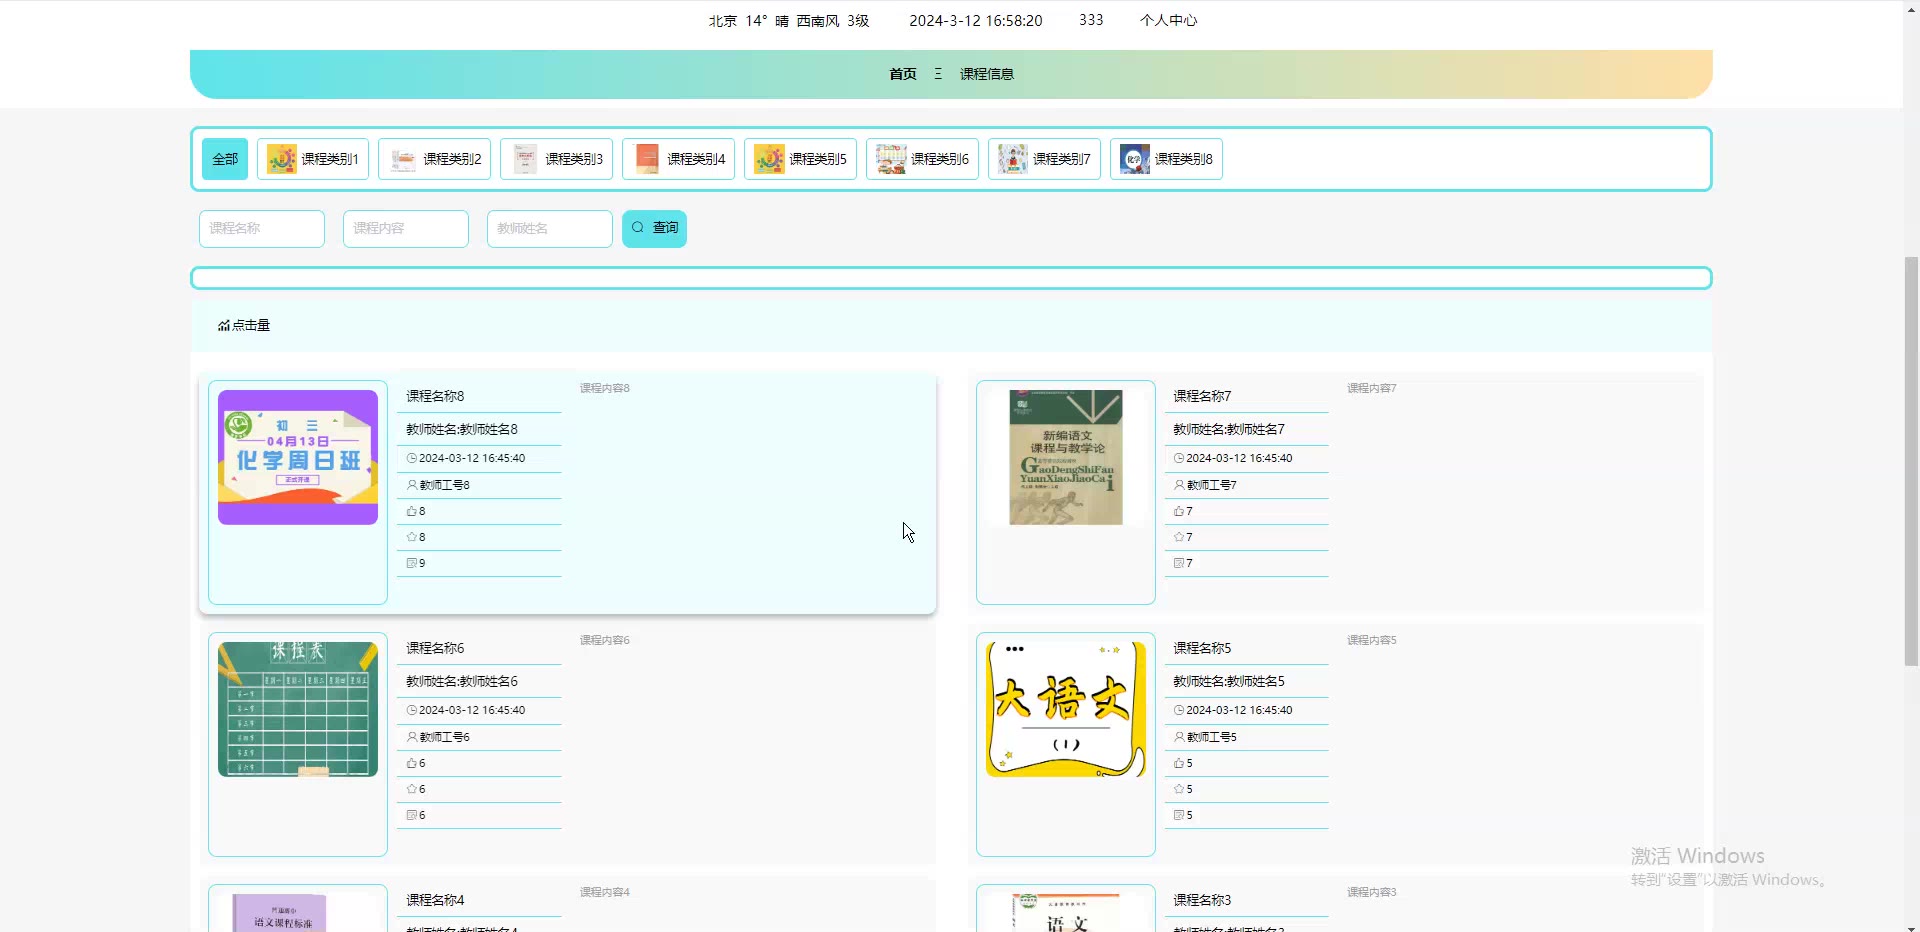Click the comment icon for 课程名称8
The height and width of the screenshot is (932, 1920).
point(412,563)
